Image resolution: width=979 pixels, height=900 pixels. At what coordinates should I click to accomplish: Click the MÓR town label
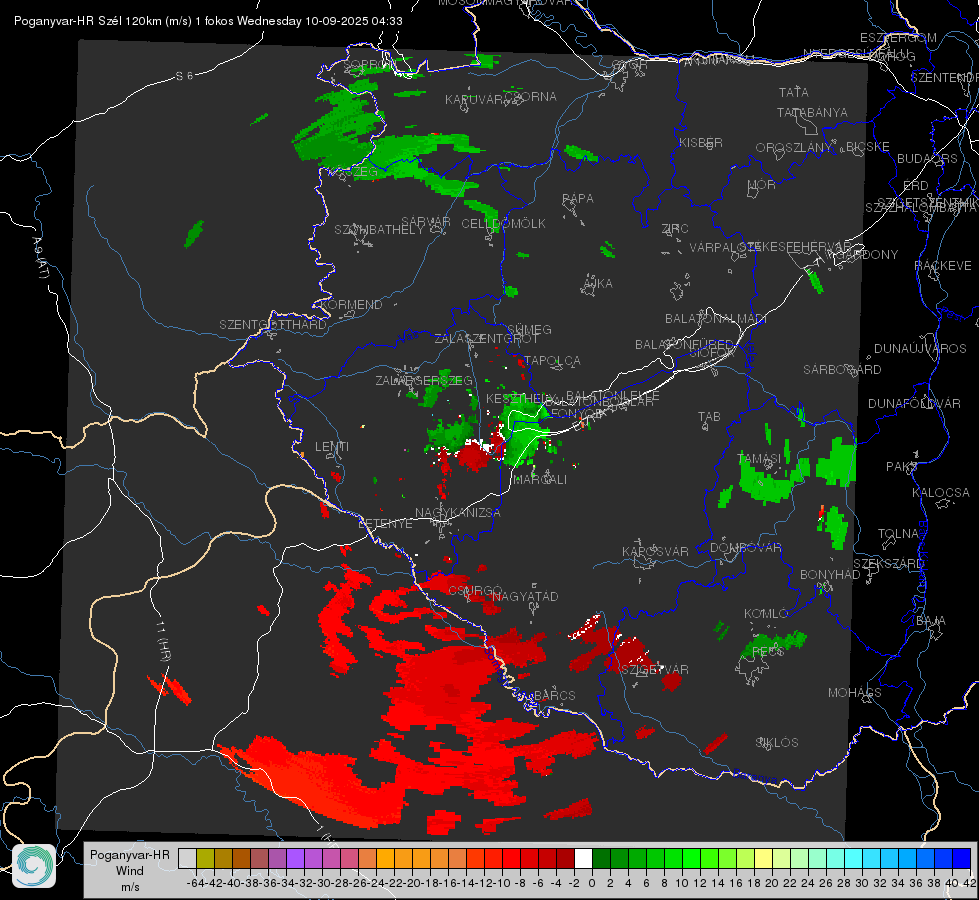(x=762, y=184)
